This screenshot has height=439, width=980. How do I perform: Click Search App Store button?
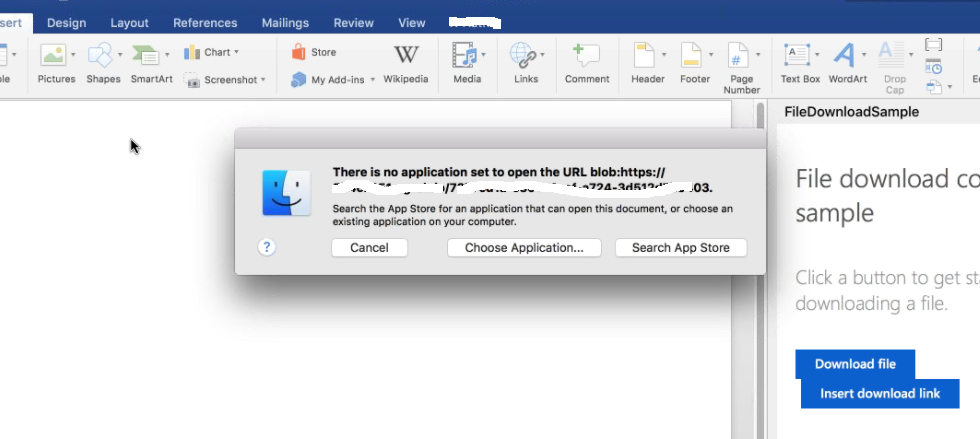[681, 248]
